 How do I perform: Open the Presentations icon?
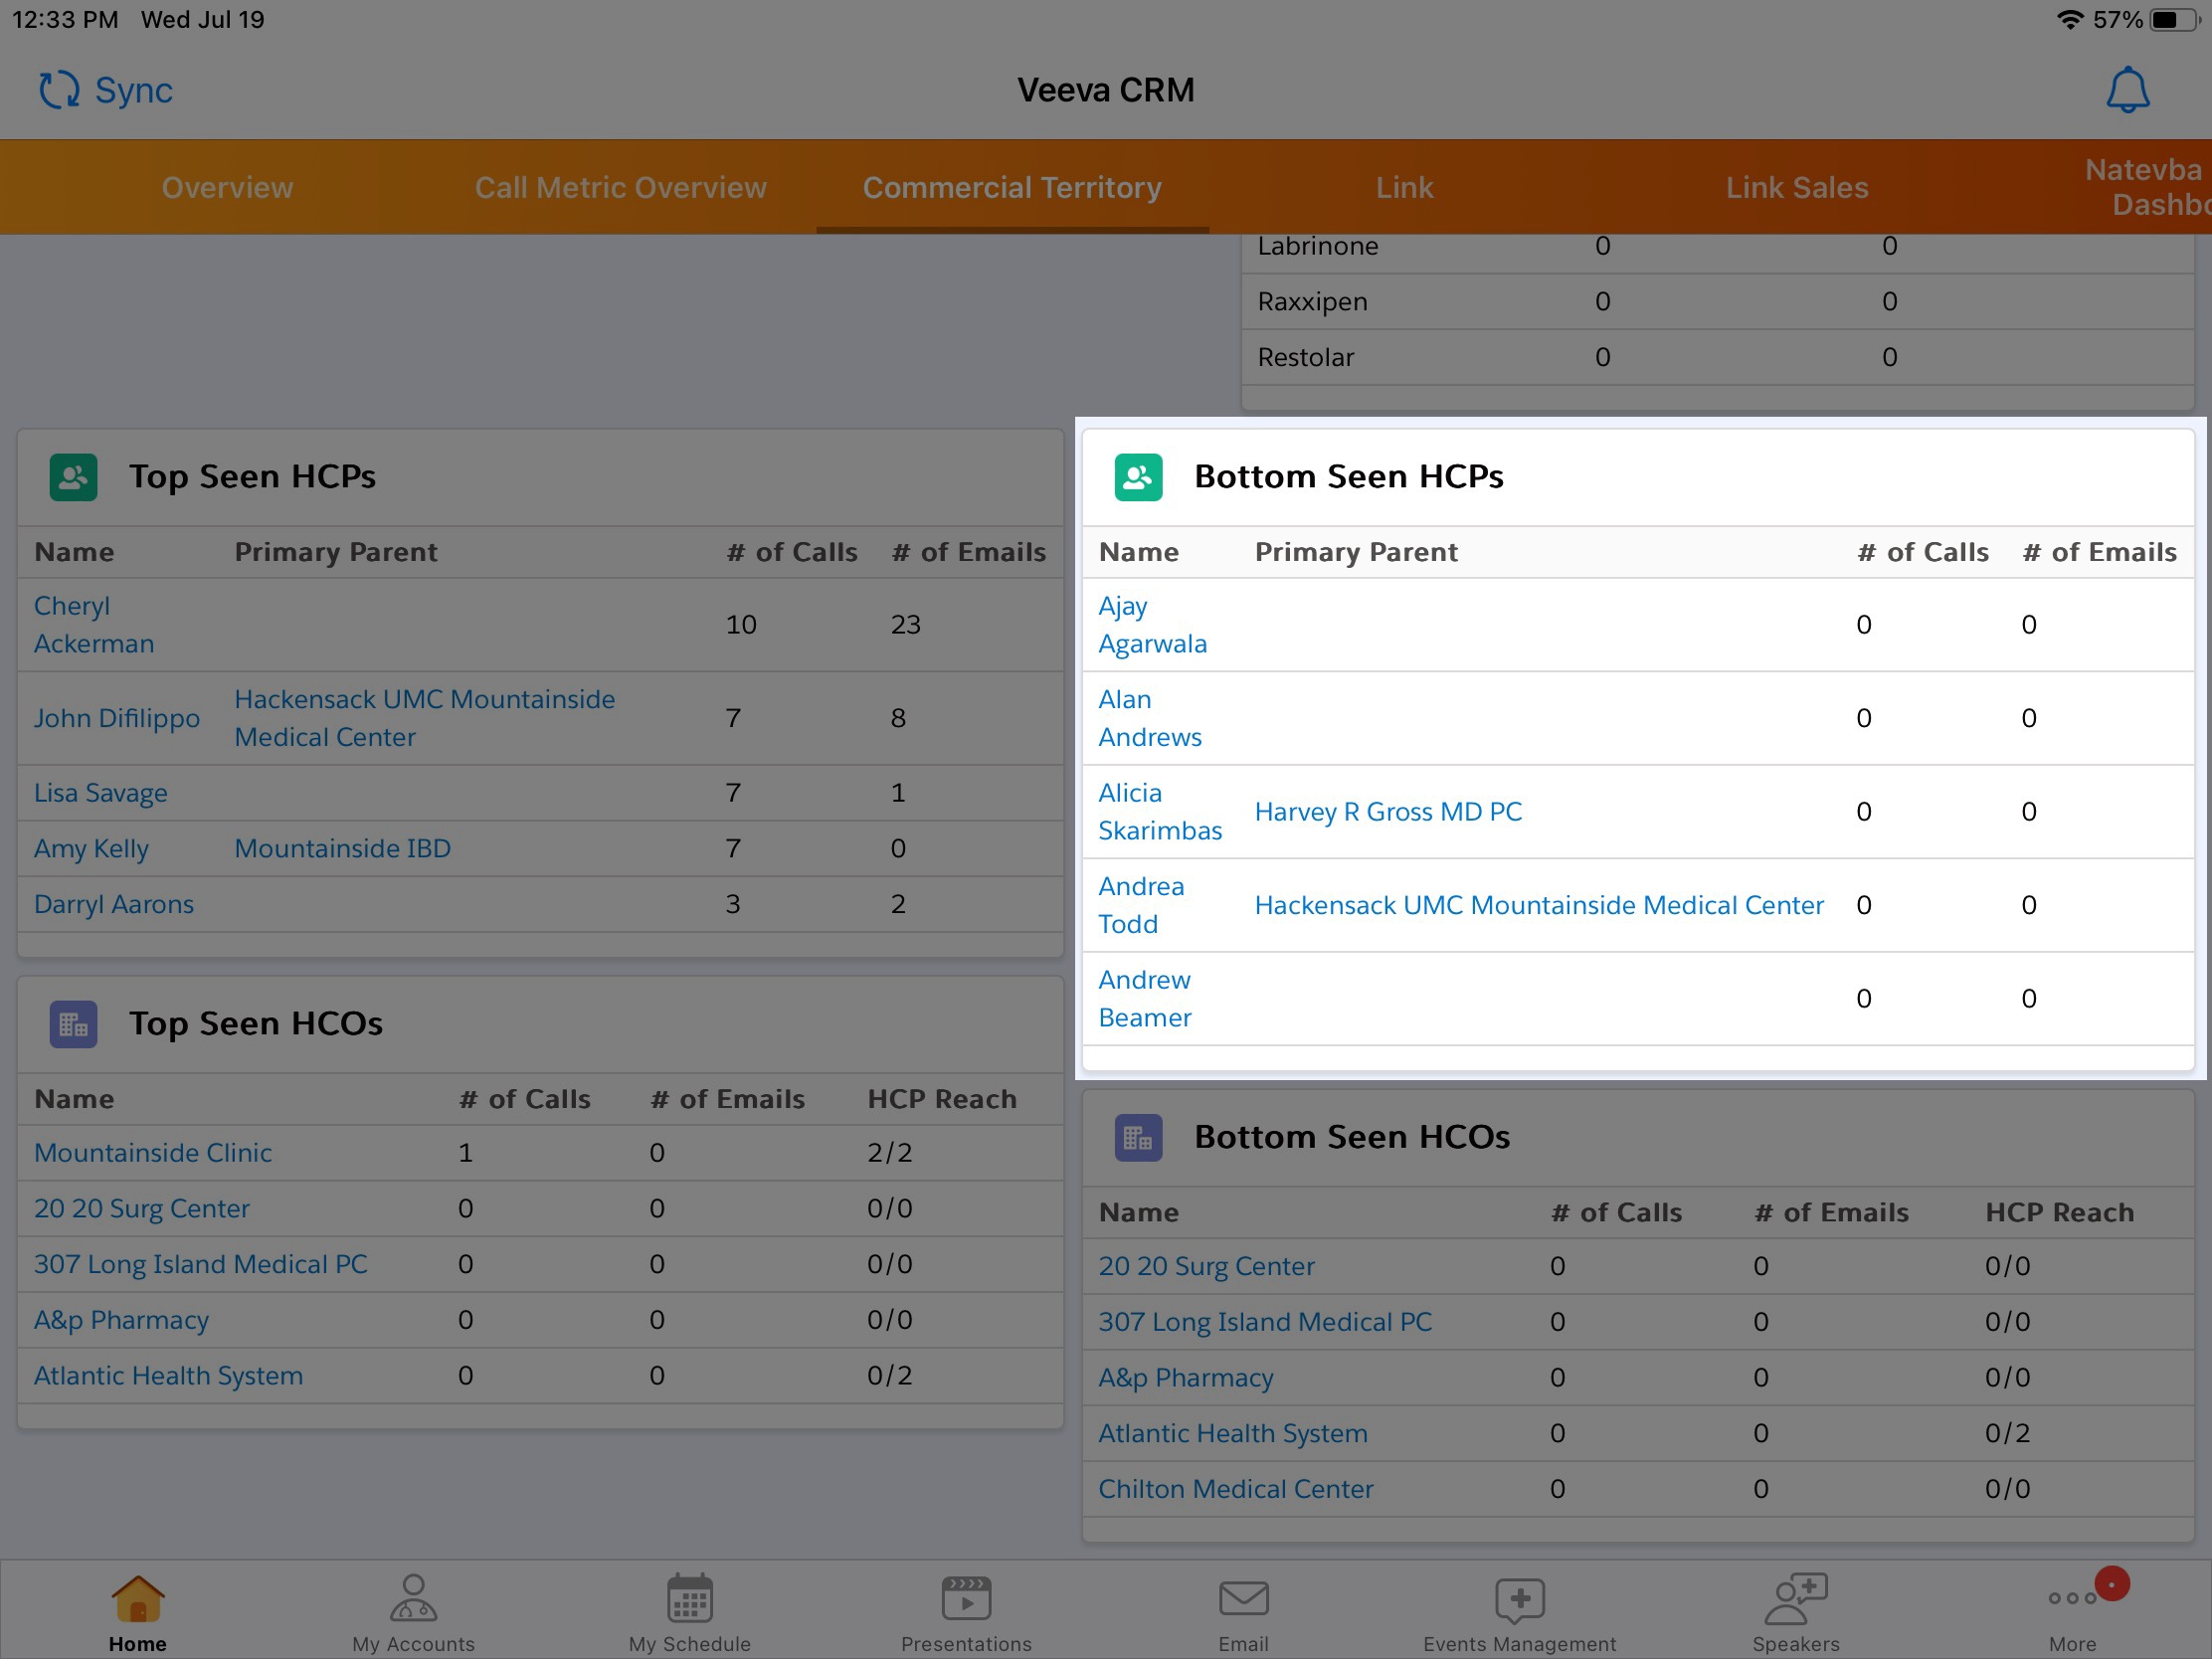coord(966,1598)
